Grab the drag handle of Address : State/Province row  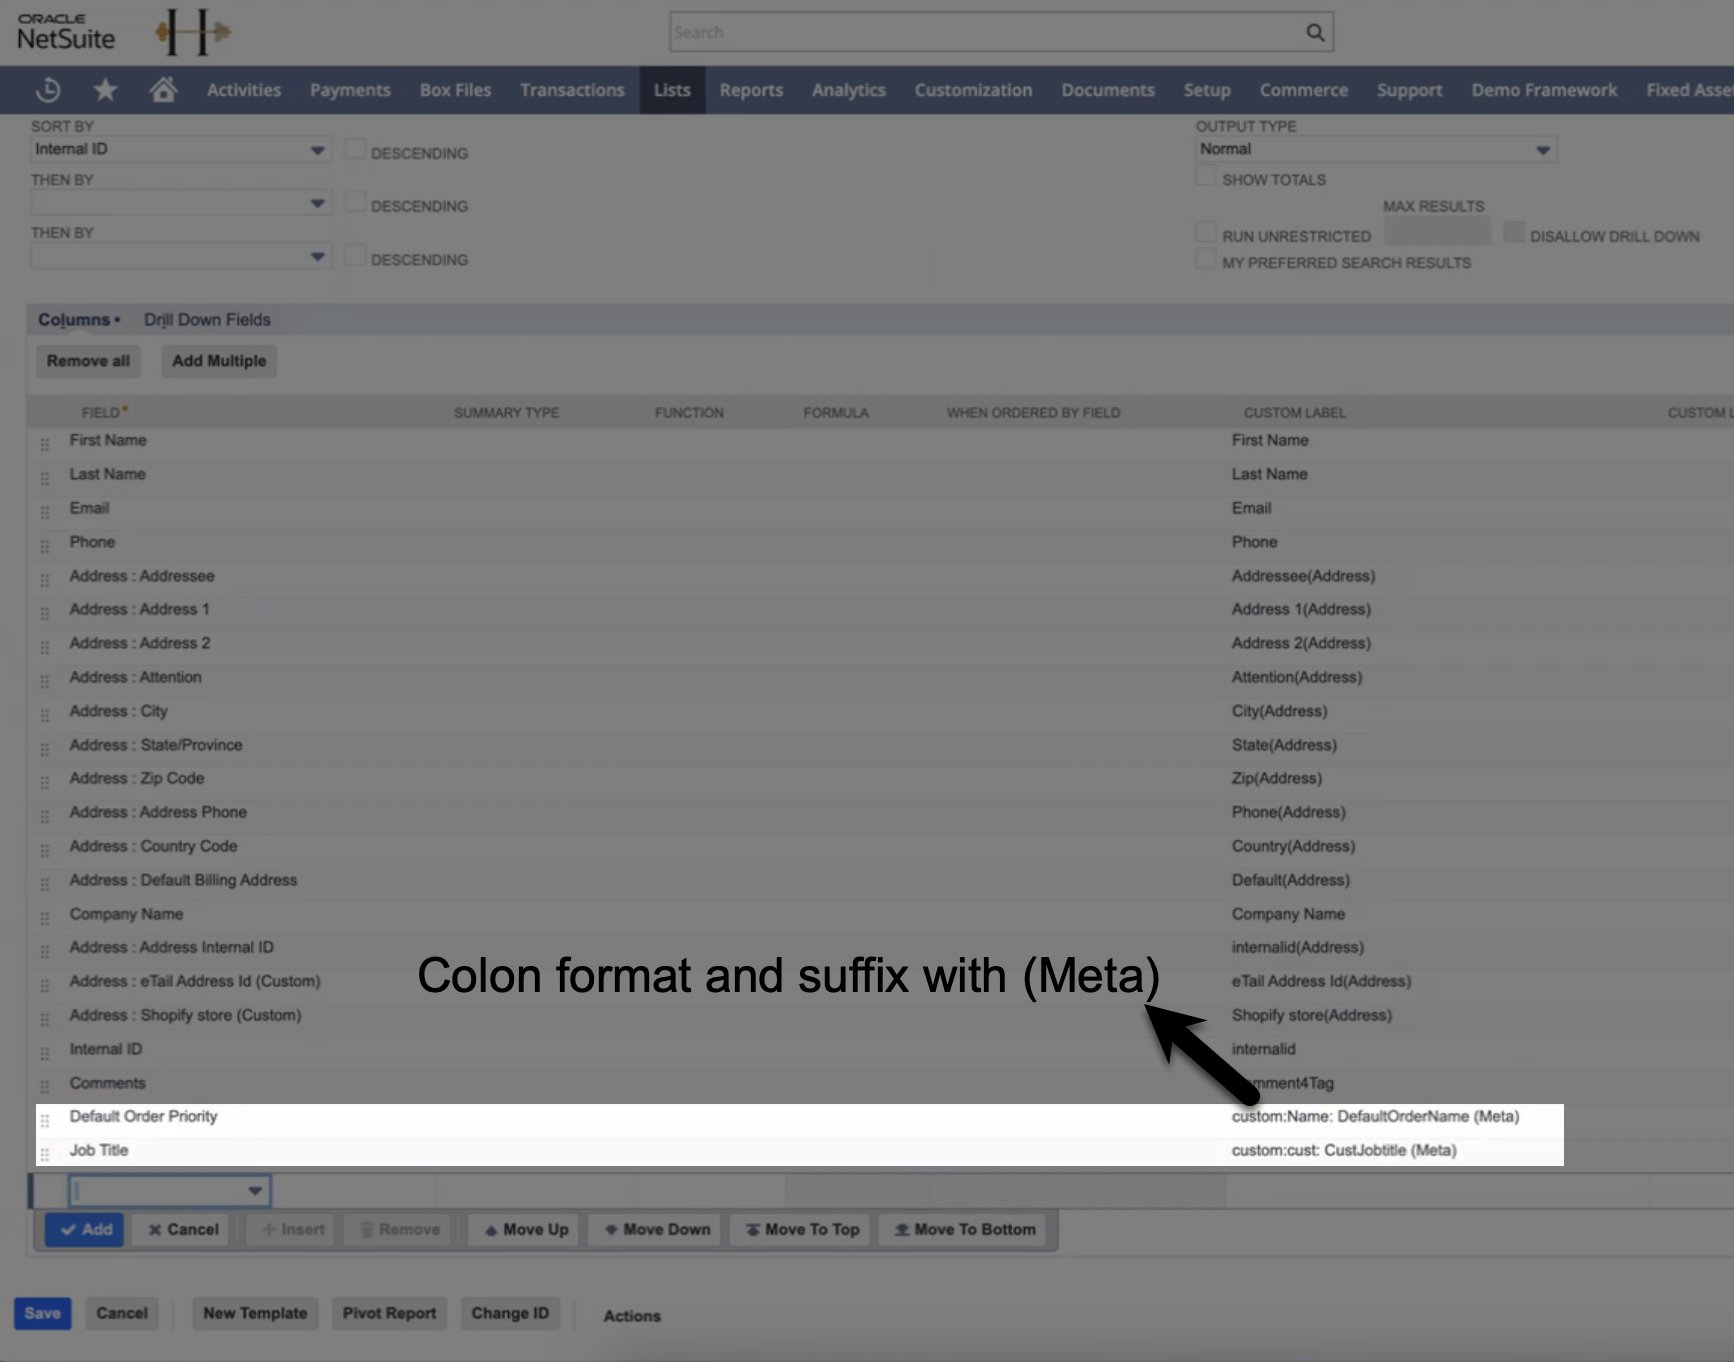(45, 749)
